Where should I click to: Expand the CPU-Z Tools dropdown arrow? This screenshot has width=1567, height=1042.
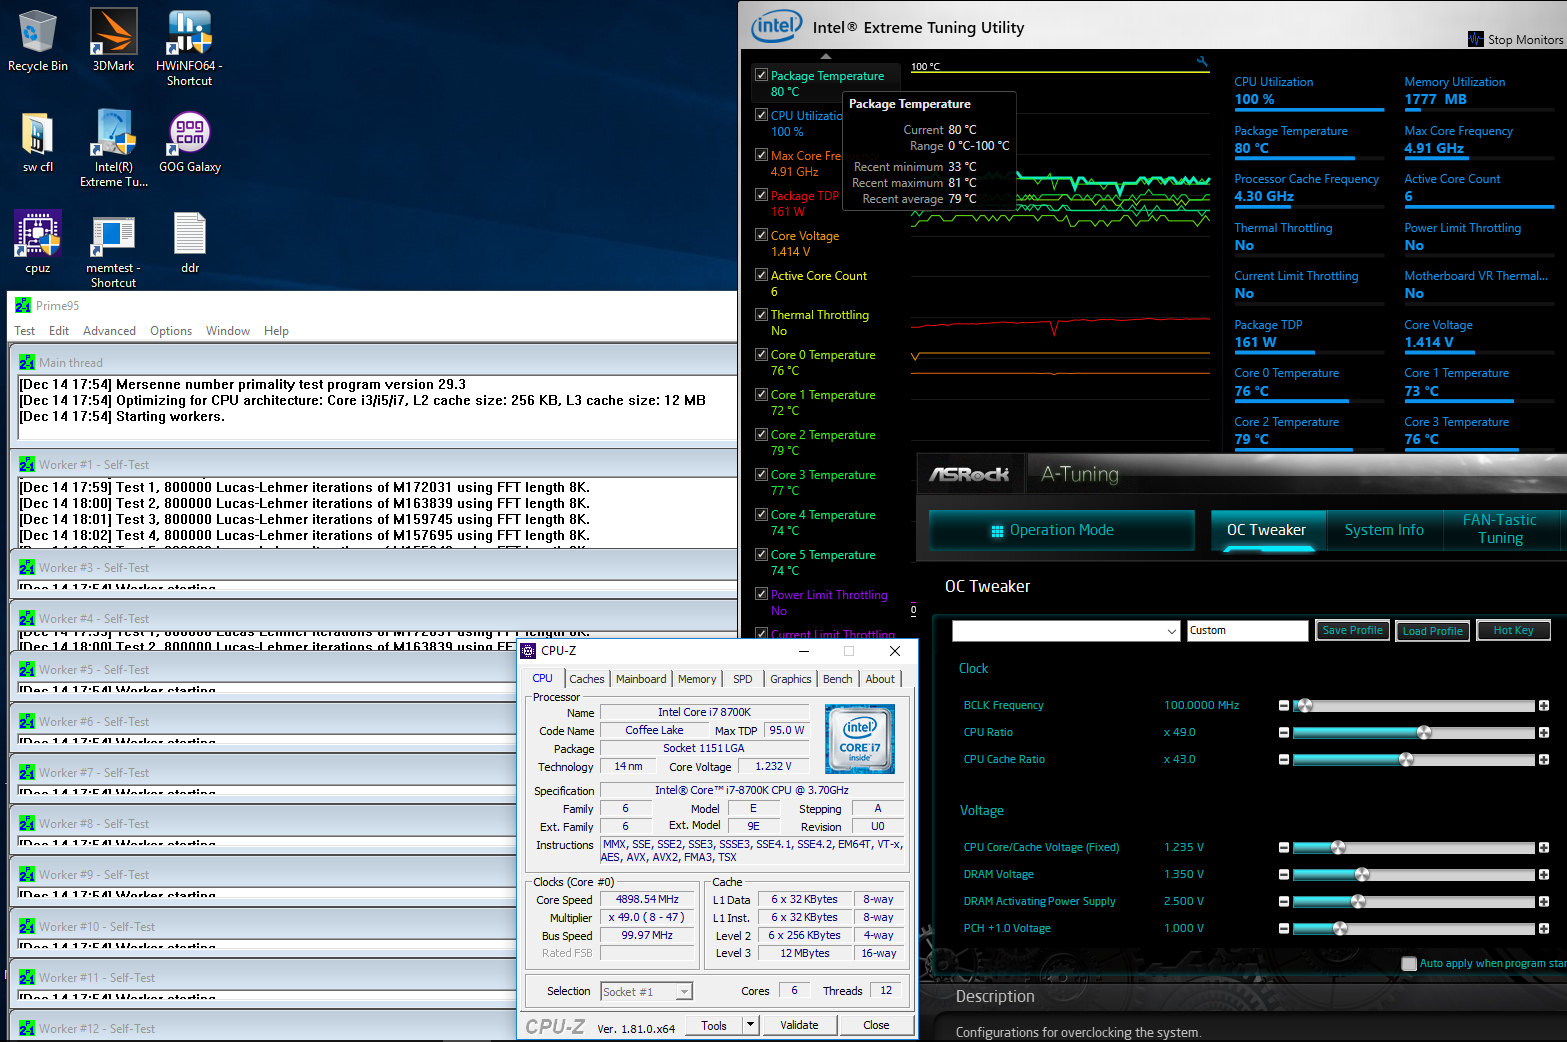pos(750,1025)
